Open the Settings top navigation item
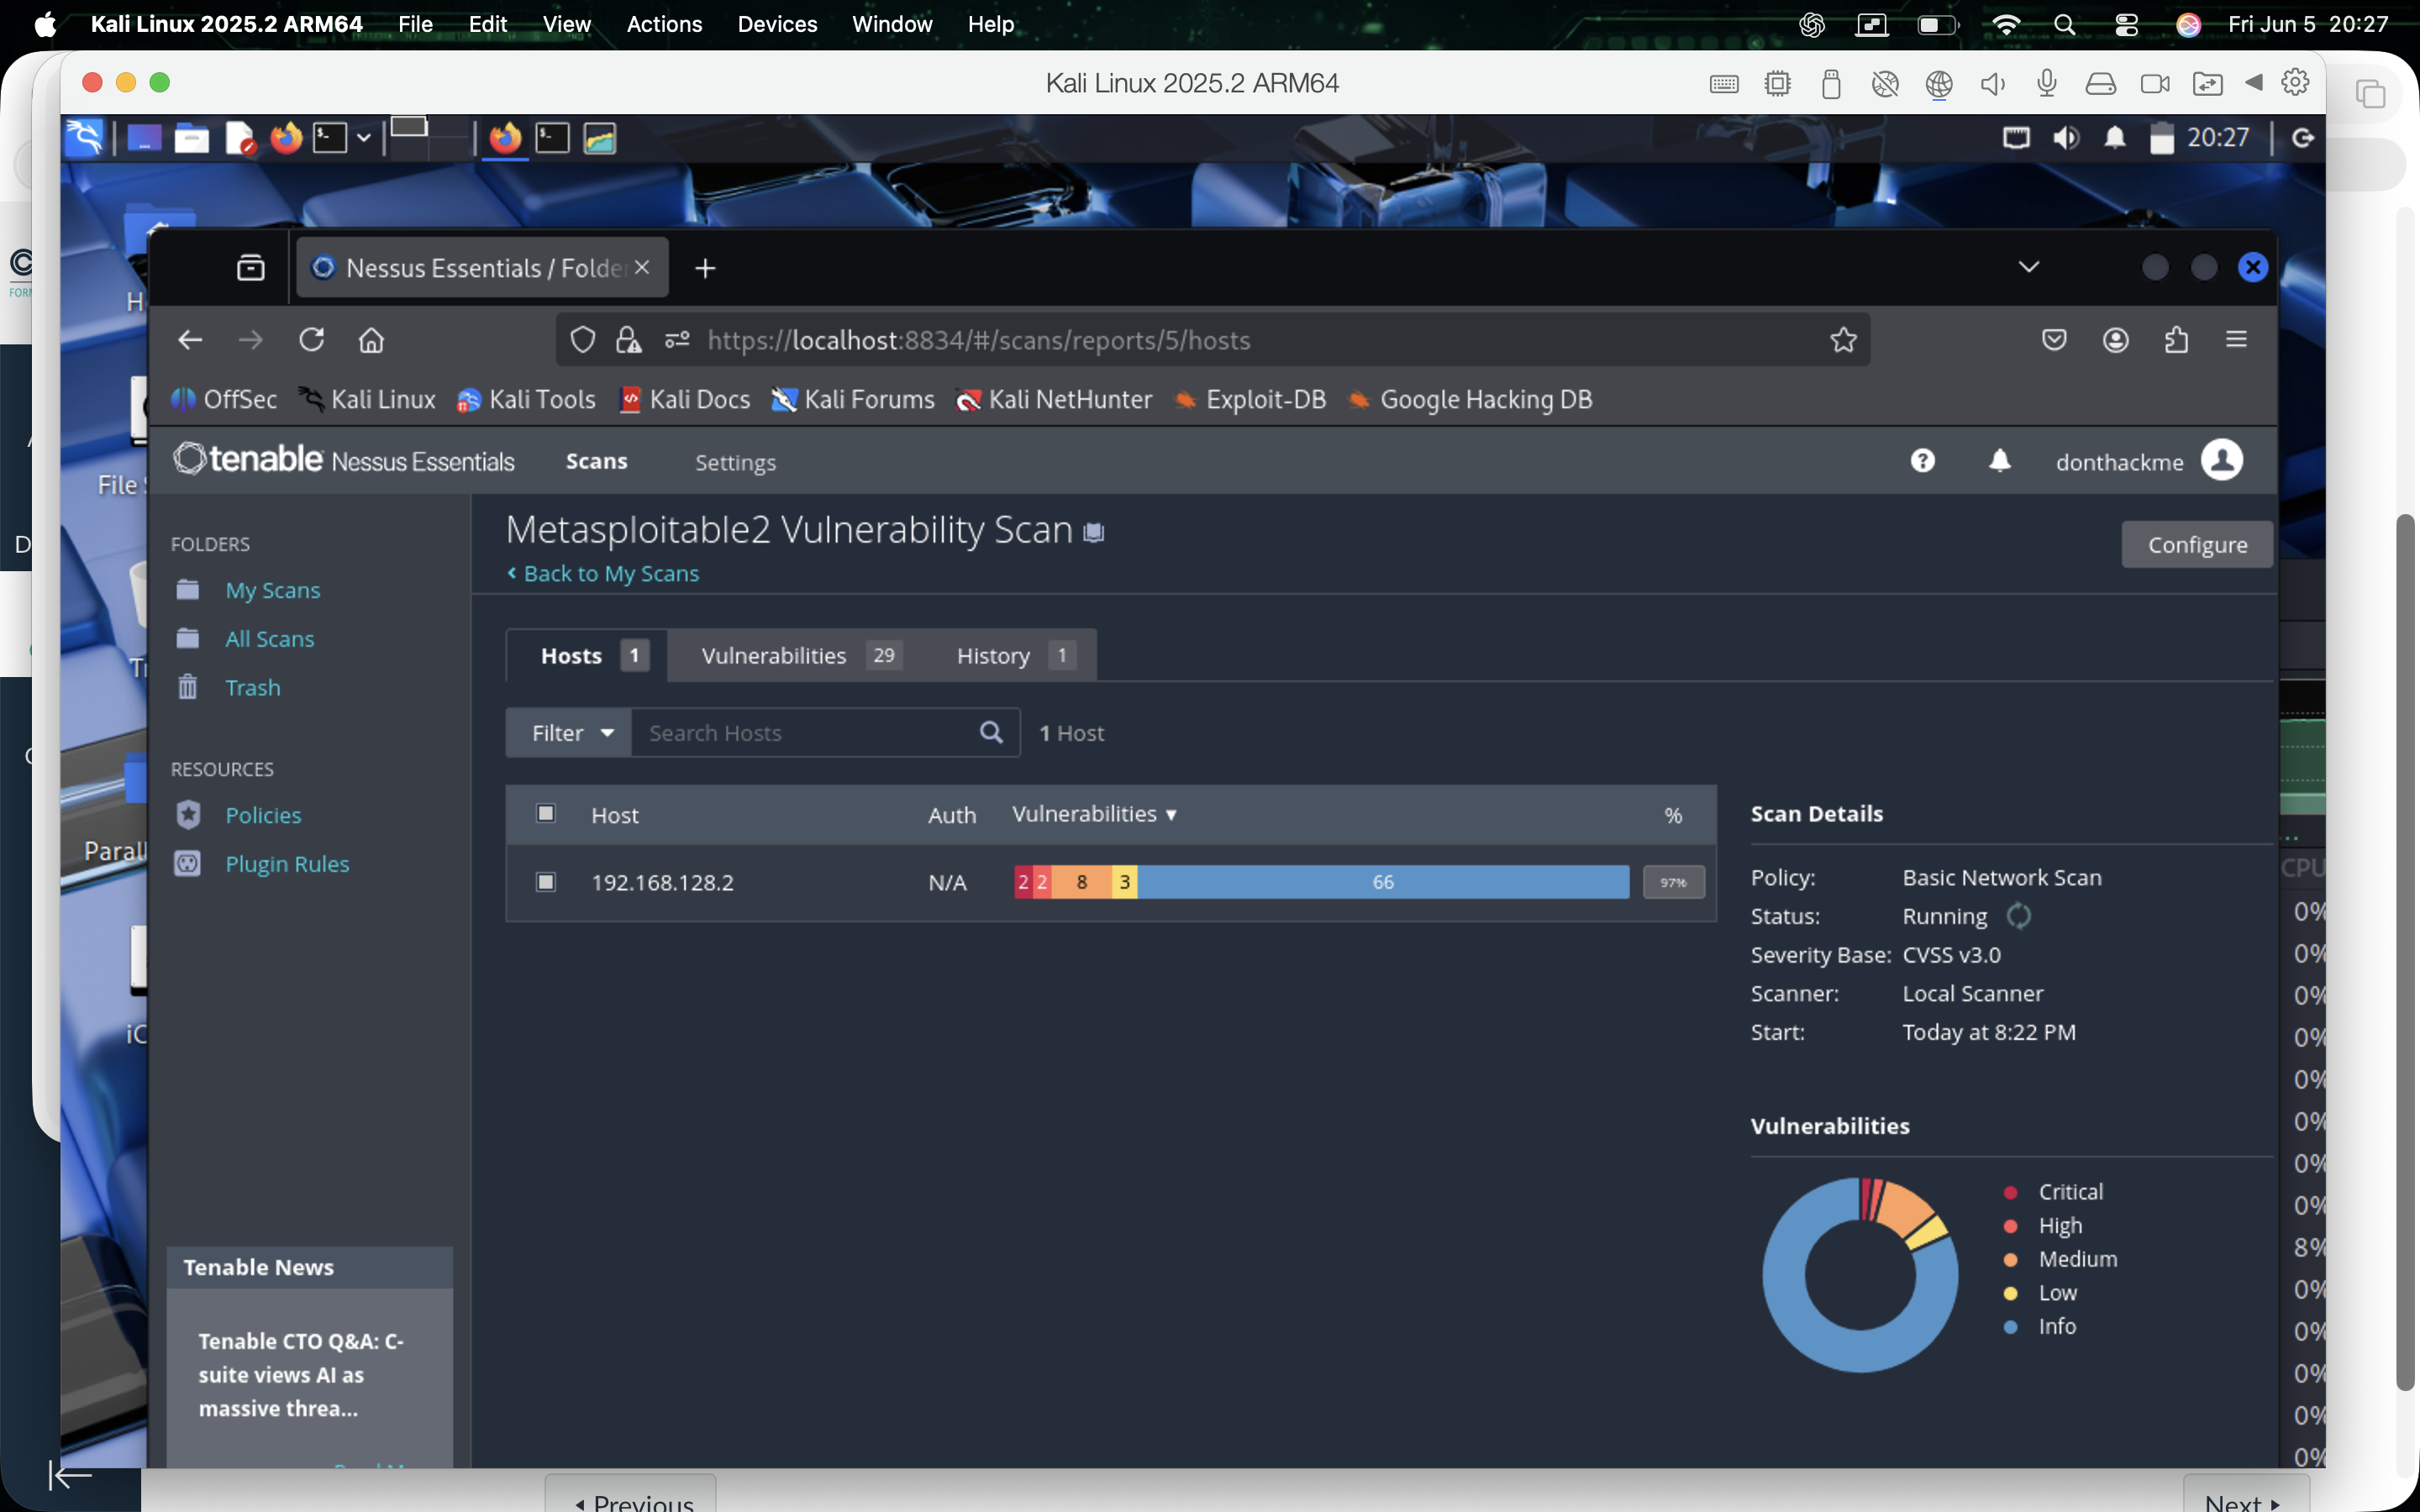Viewport: 2420px width, 1512px height. [x=735, y=462]
